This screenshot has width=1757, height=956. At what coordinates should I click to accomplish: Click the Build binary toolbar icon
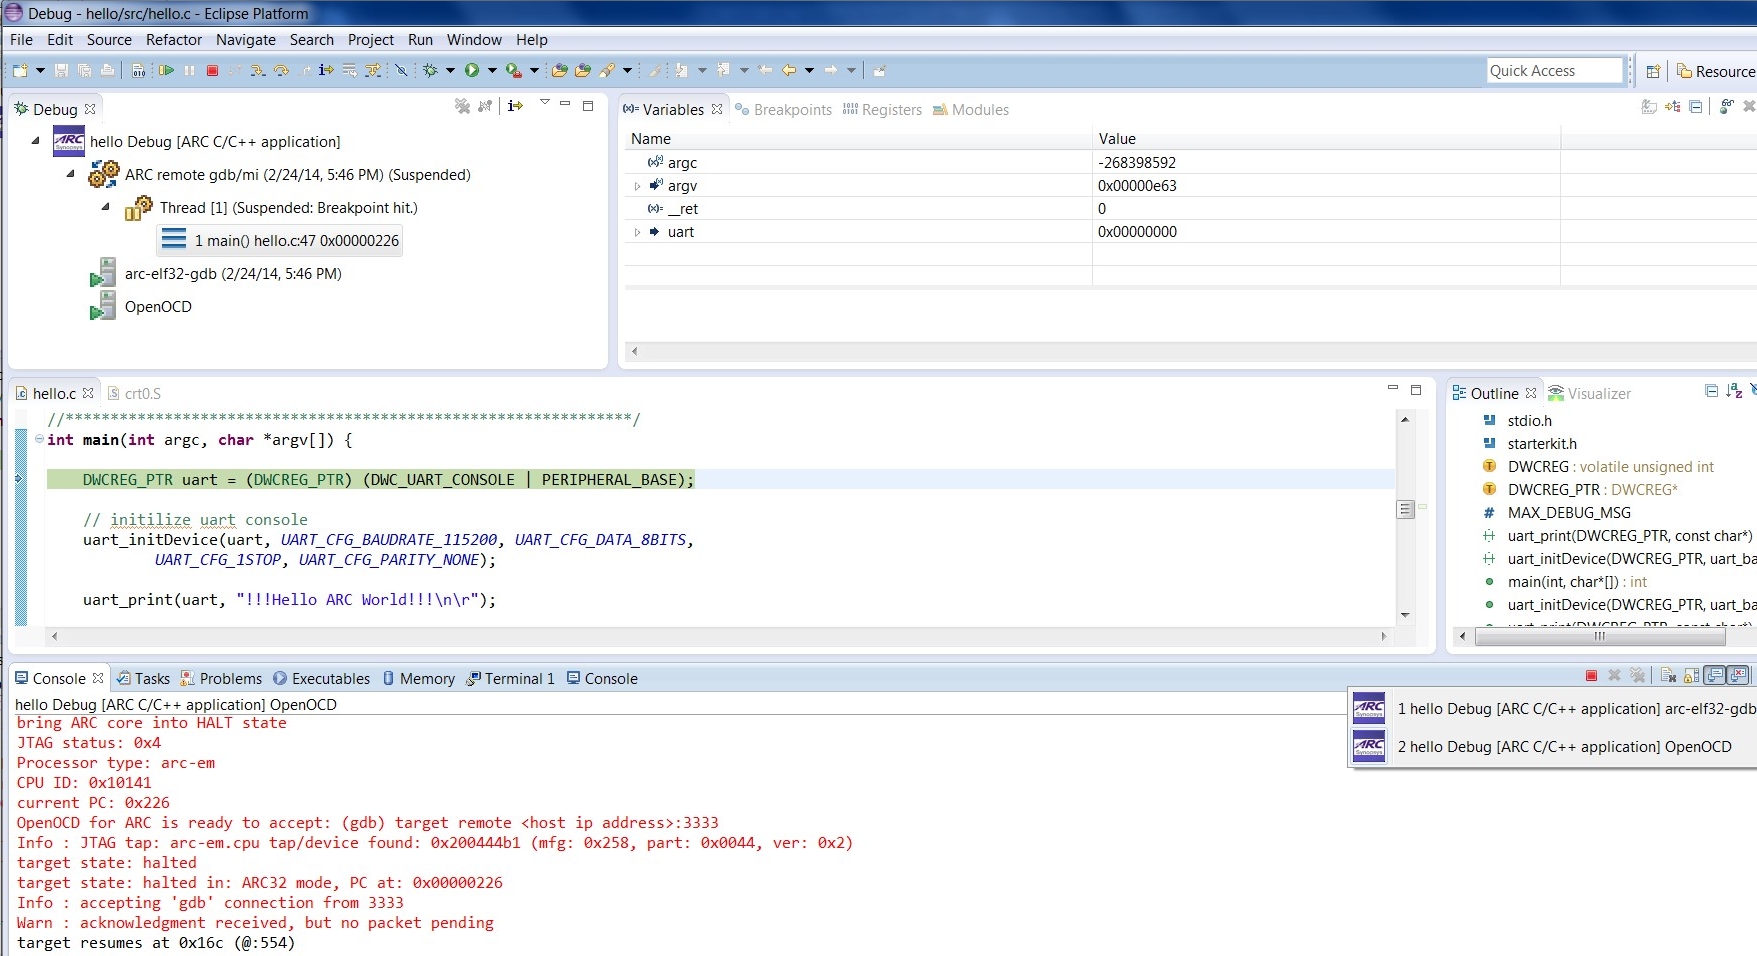click(139, 70)
